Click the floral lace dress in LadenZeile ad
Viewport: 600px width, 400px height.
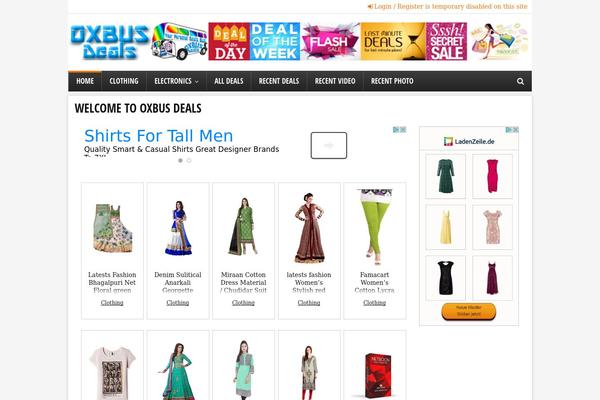pyautogui.click(x=492, y=227)
